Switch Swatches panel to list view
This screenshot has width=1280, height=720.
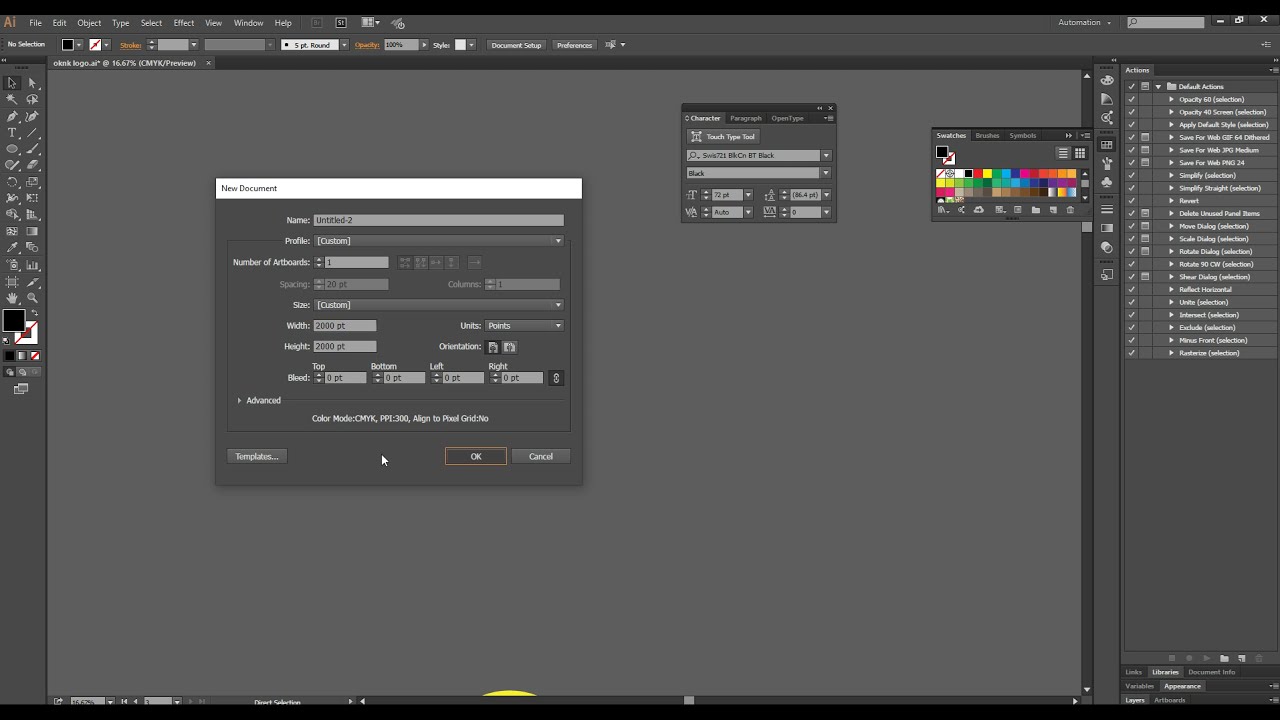coord(1063,153)
